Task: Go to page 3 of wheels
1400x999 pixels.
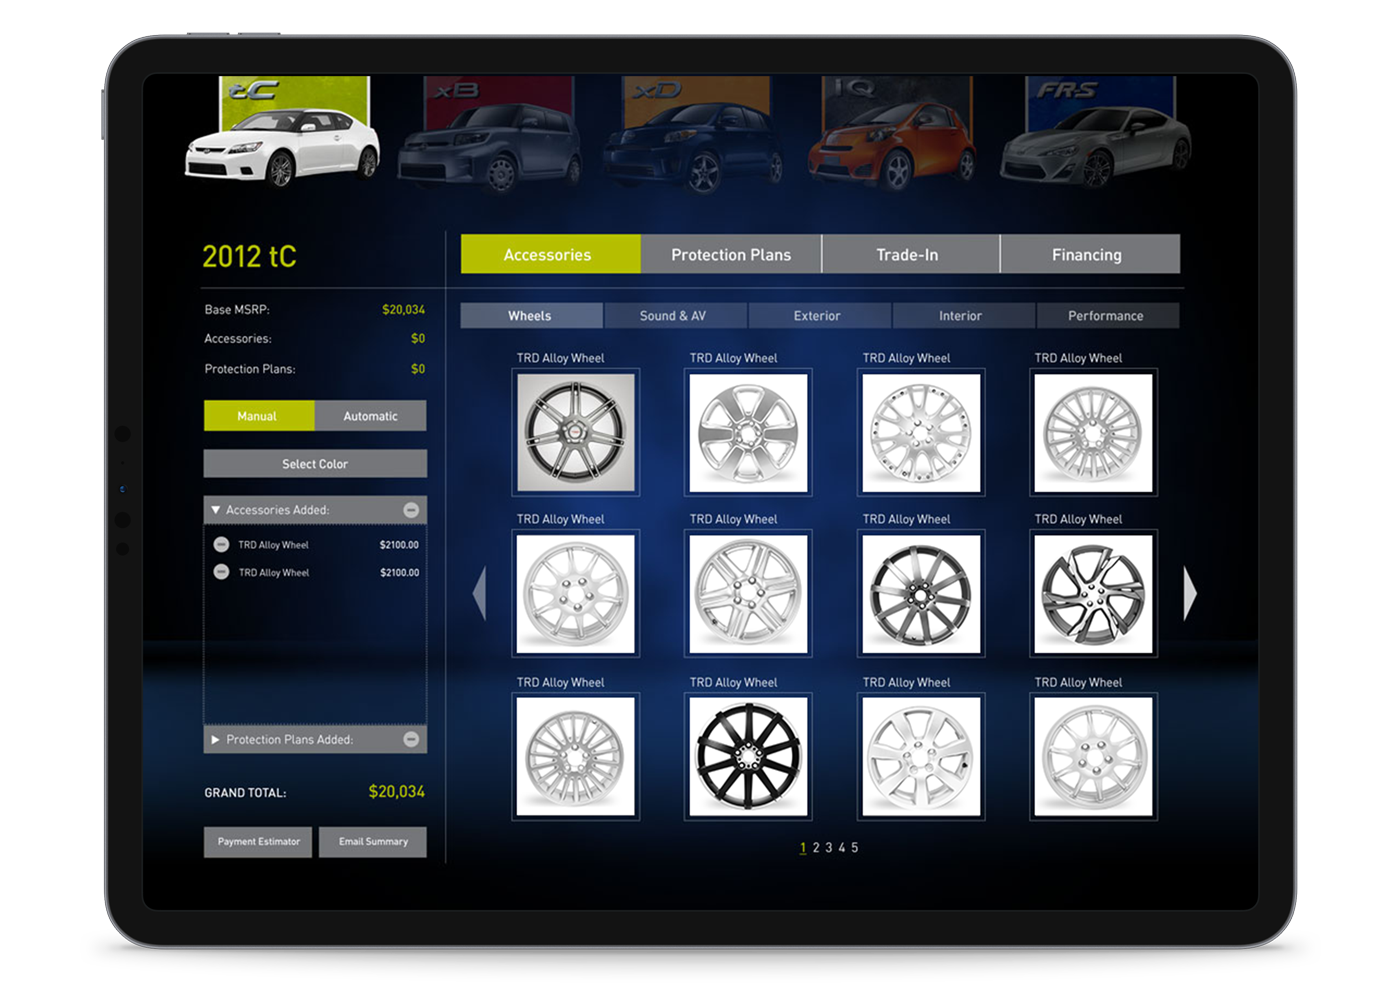Action: pyautogui.click(x=829, y=848)
